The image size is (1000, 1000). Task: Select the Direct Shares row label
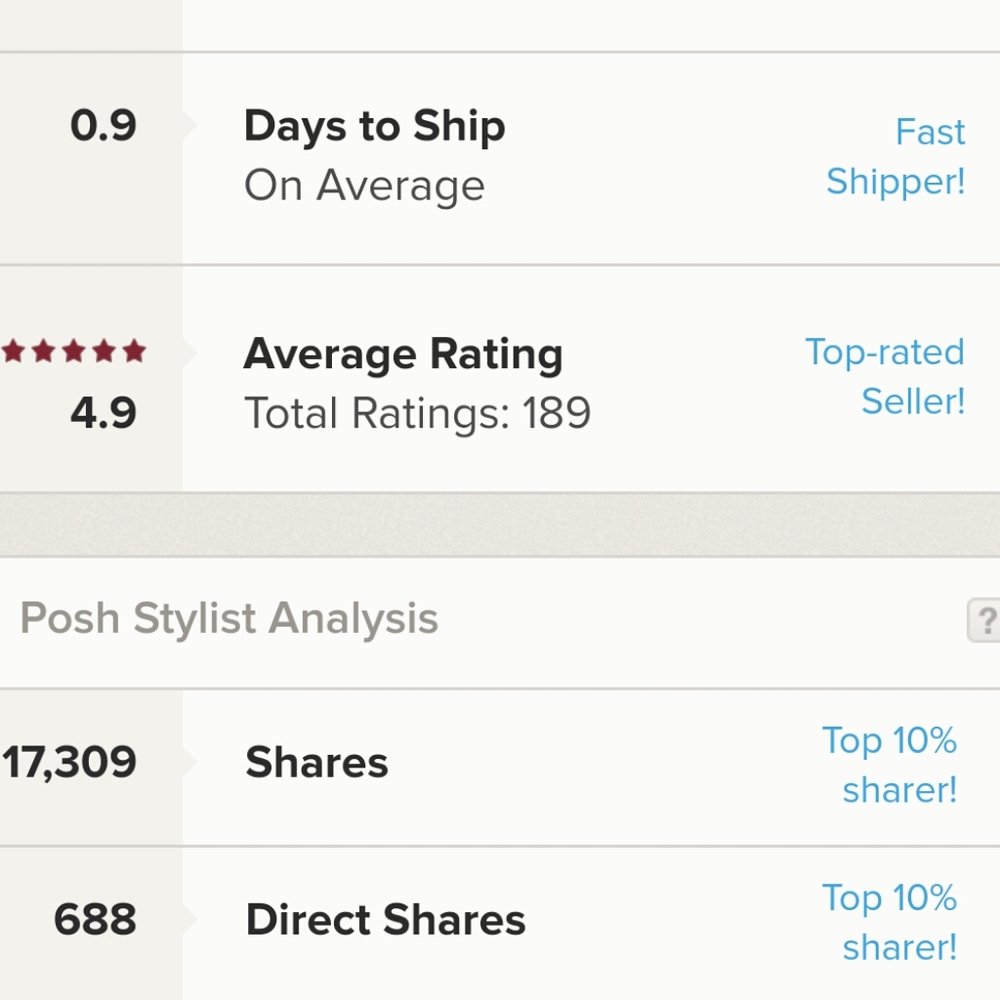386,921
